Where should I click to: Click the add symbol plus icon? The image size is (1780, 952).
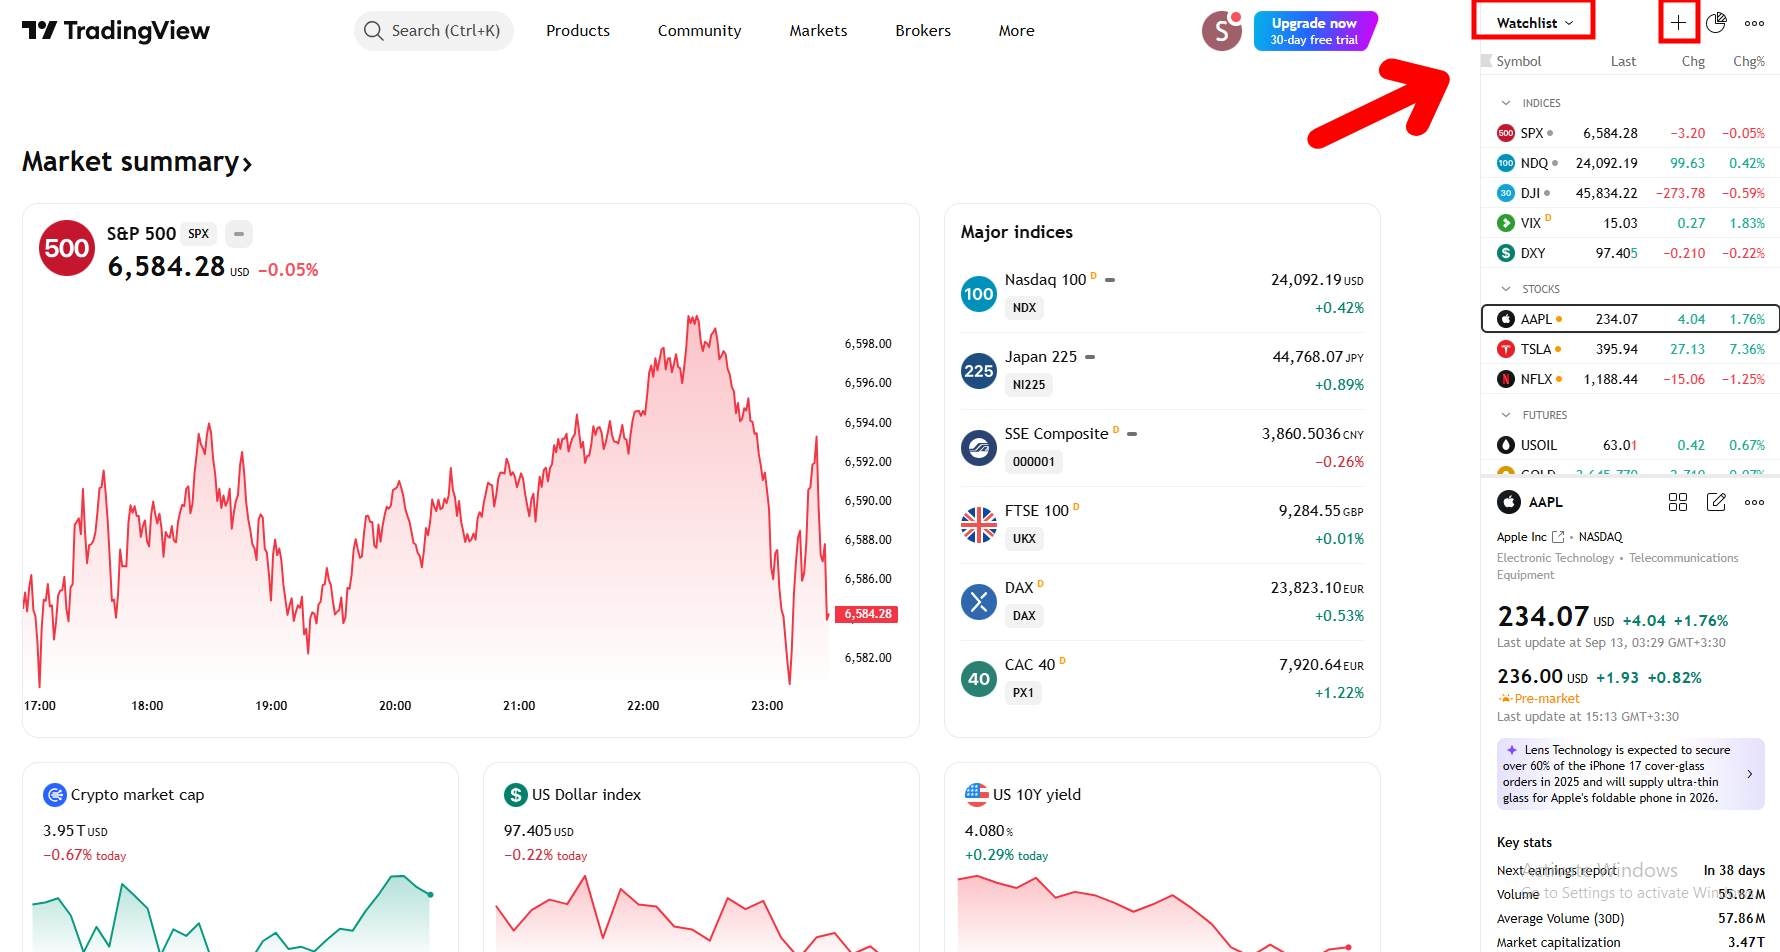click(x=1678, y=23)
